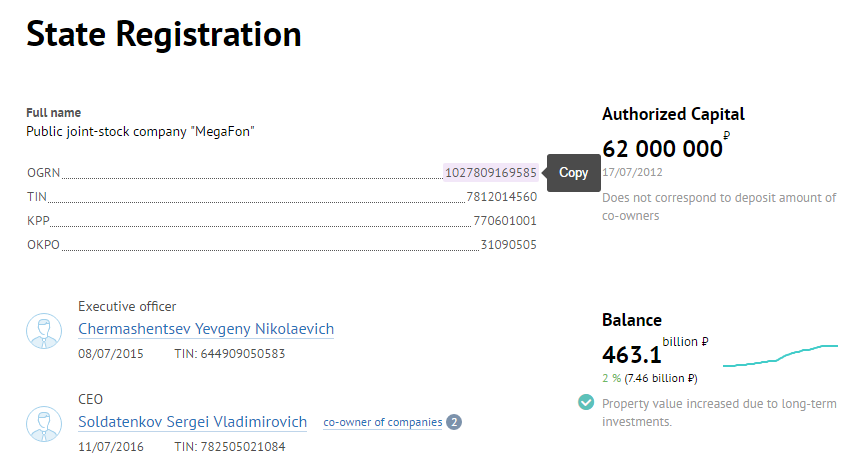
Task: Click the TIN value 7812014560
Action: [501, 197]
